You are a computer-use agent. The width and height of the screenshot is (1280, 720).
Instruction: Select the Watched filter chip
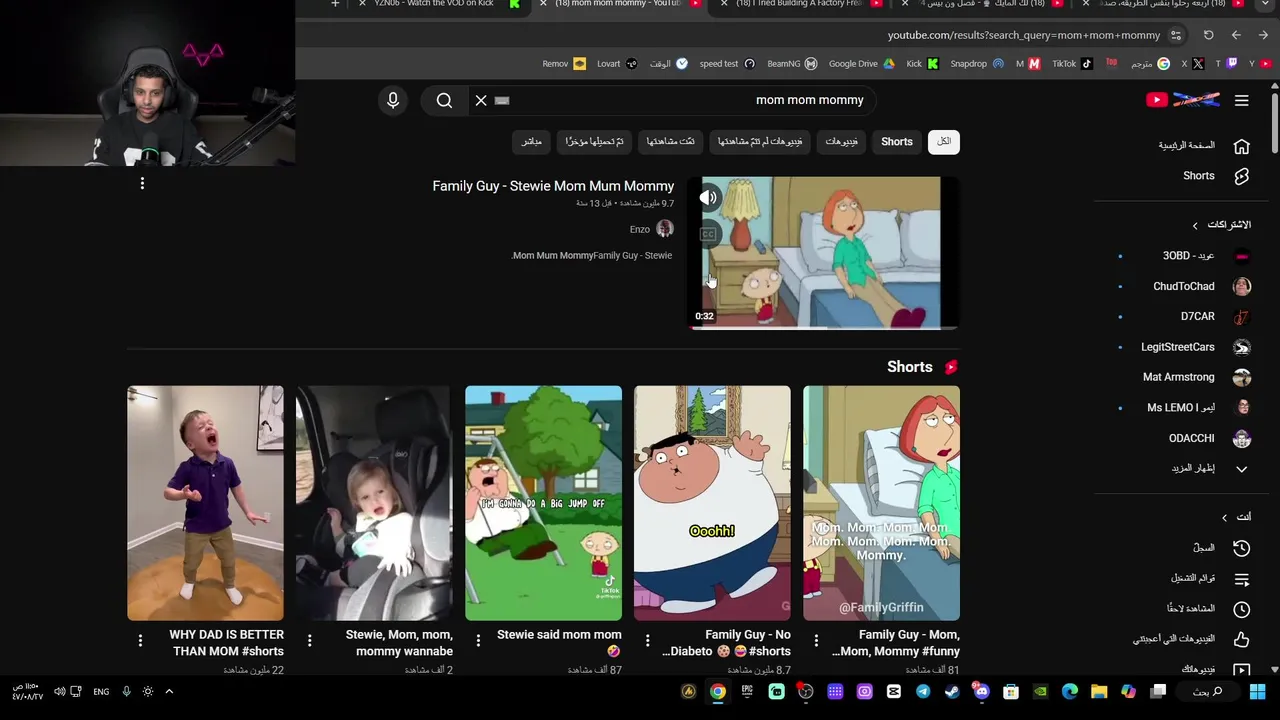[x=670, y=142]
